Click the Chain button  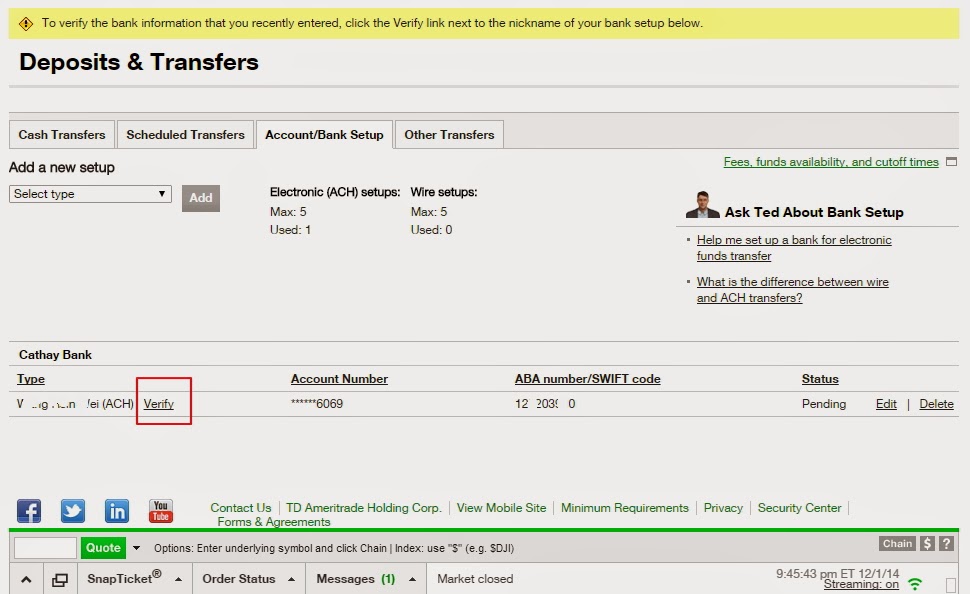point(897,543)
